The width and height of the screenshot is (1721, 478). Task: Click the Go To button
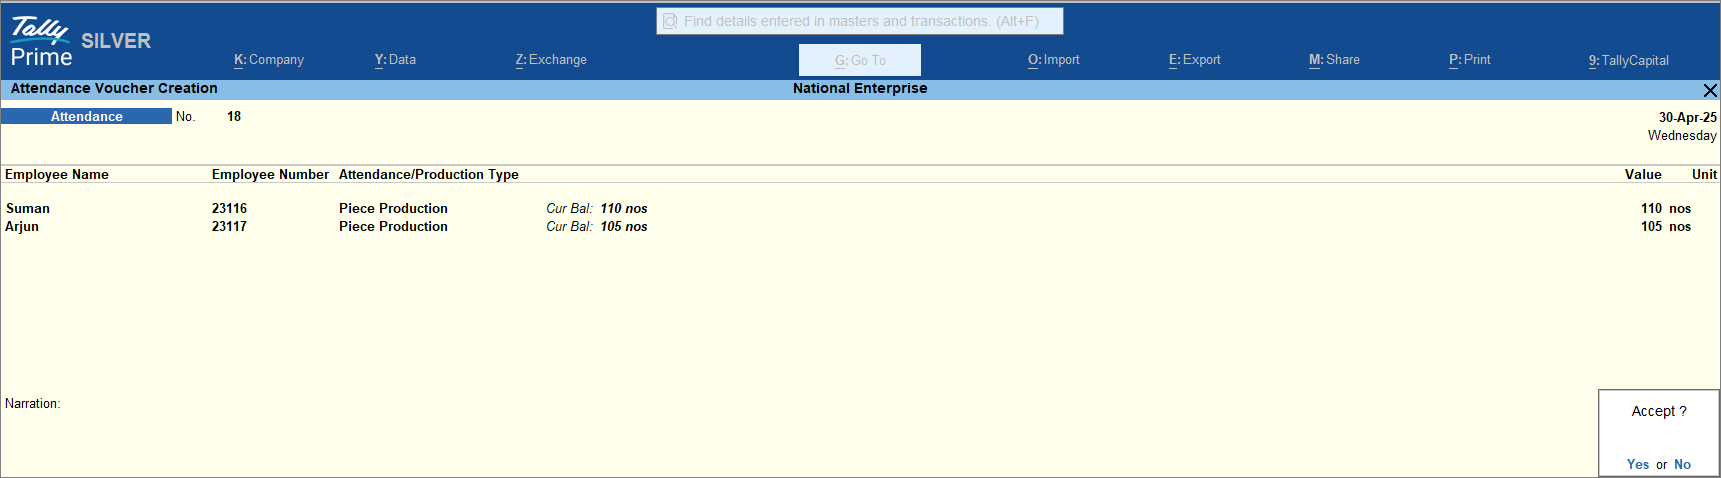[860, 60]
